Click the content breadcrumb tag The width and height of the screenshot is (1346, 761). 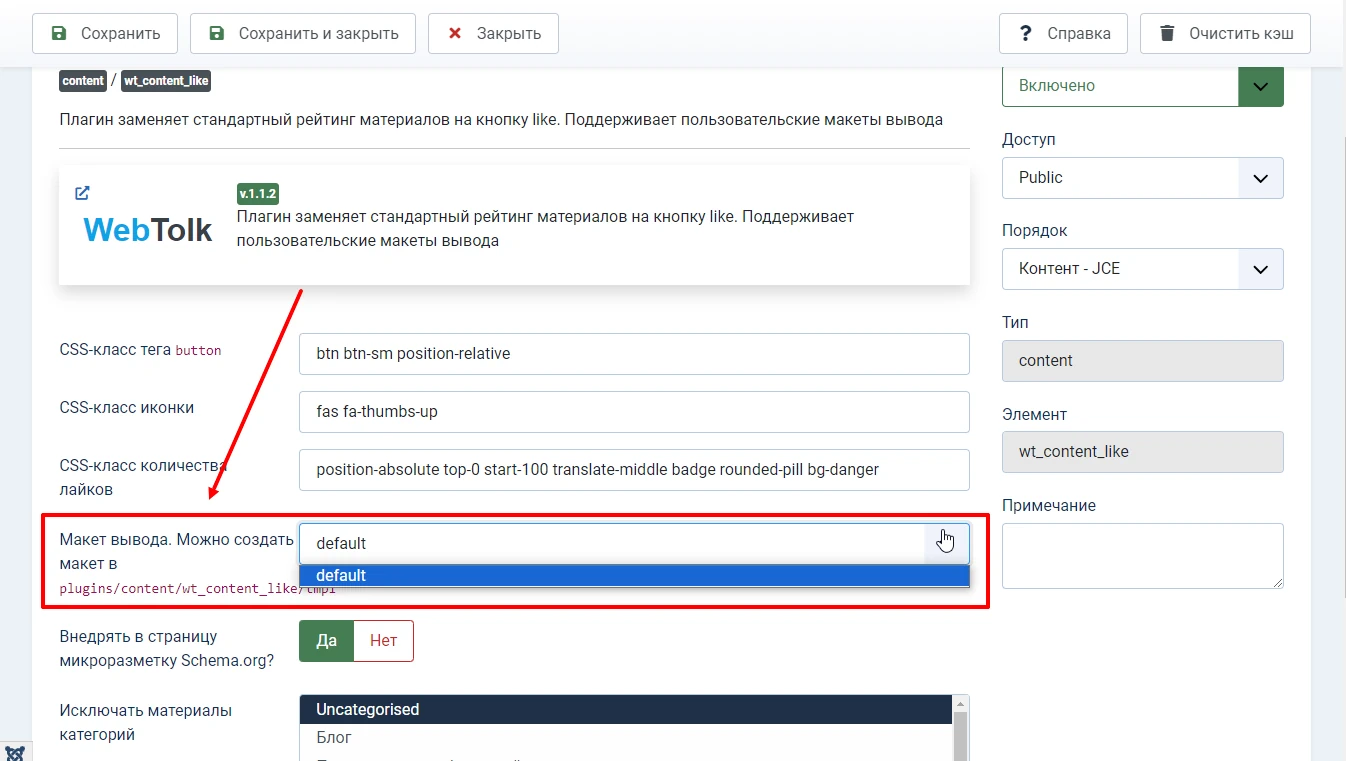pyautogui.click(x=83, y=81)
